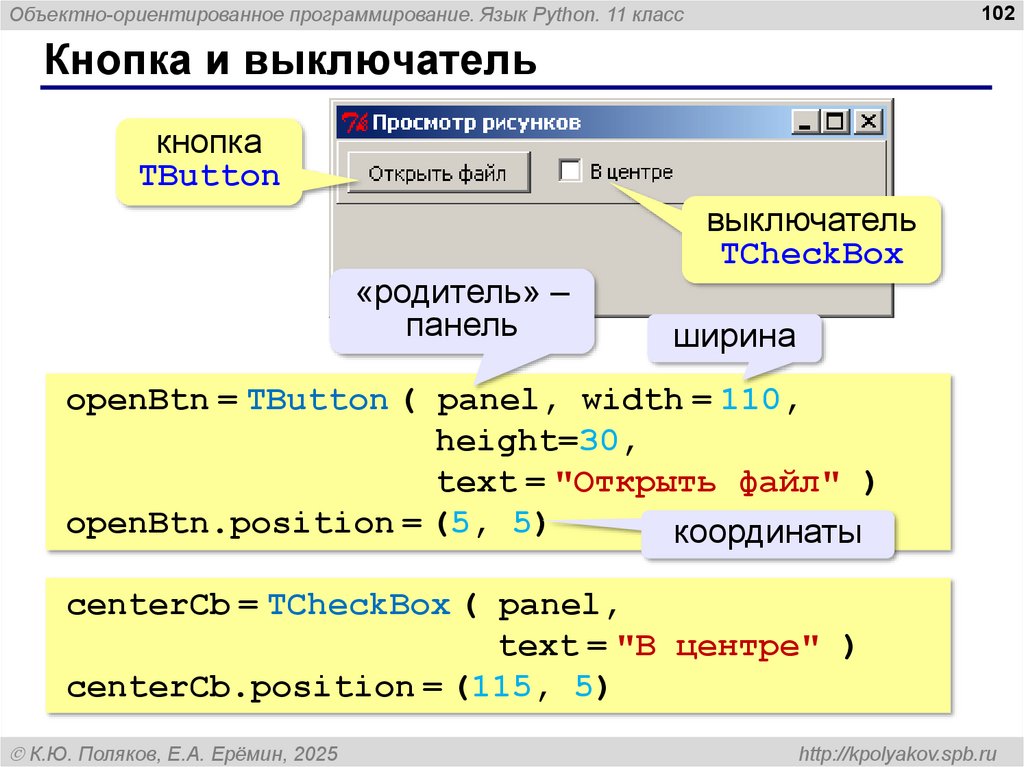Click the Tk feather icon in title bar
Image resolution: width=1024 pixels, height=767 pixels.
[x=354, y=122]
